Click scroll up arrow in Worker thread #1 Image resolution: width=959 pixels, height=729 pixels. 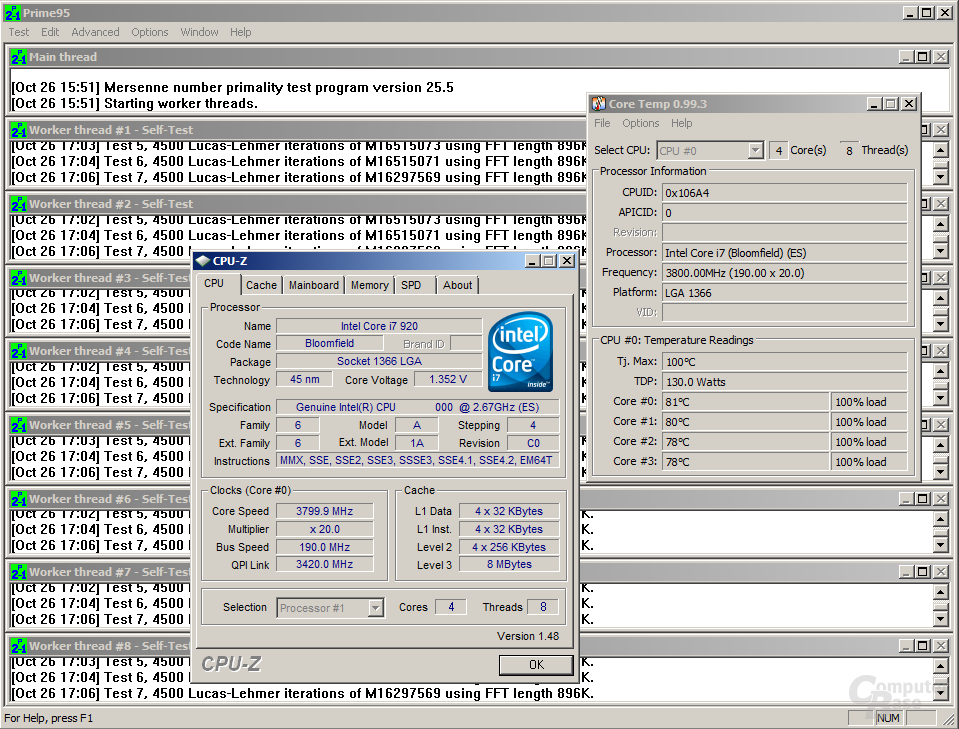tap(941, 149)
